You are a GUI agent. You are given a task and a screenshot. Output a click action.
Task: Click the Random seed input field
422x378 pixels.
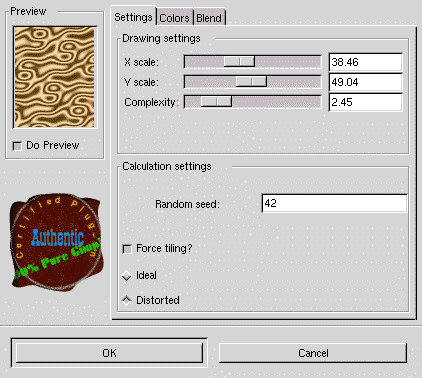(x=334, y=203)
